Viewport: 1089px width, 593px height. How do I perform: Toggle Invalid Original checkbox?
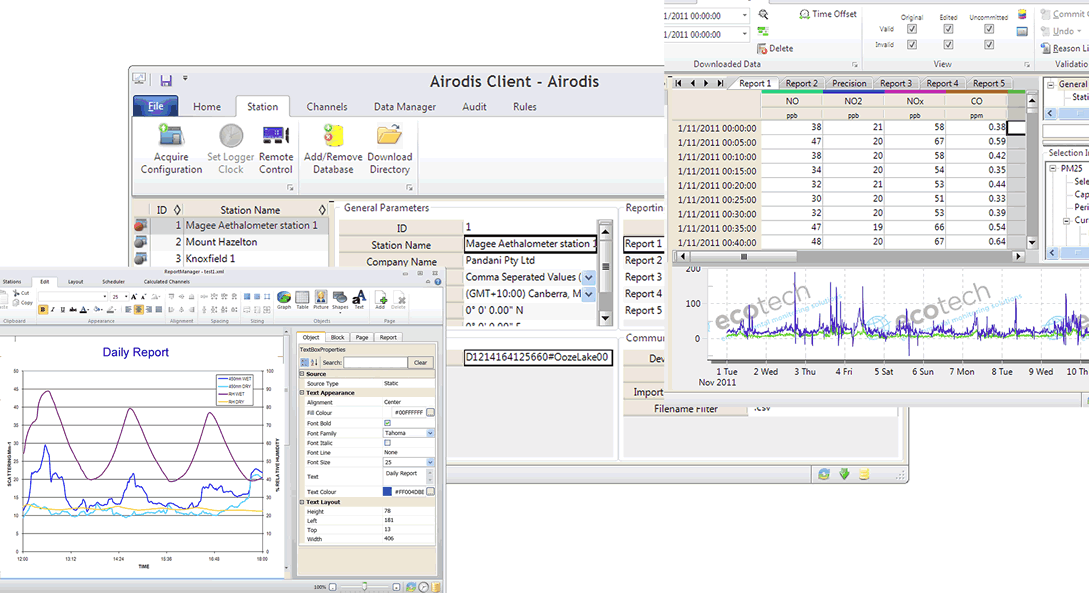(912, 44)
